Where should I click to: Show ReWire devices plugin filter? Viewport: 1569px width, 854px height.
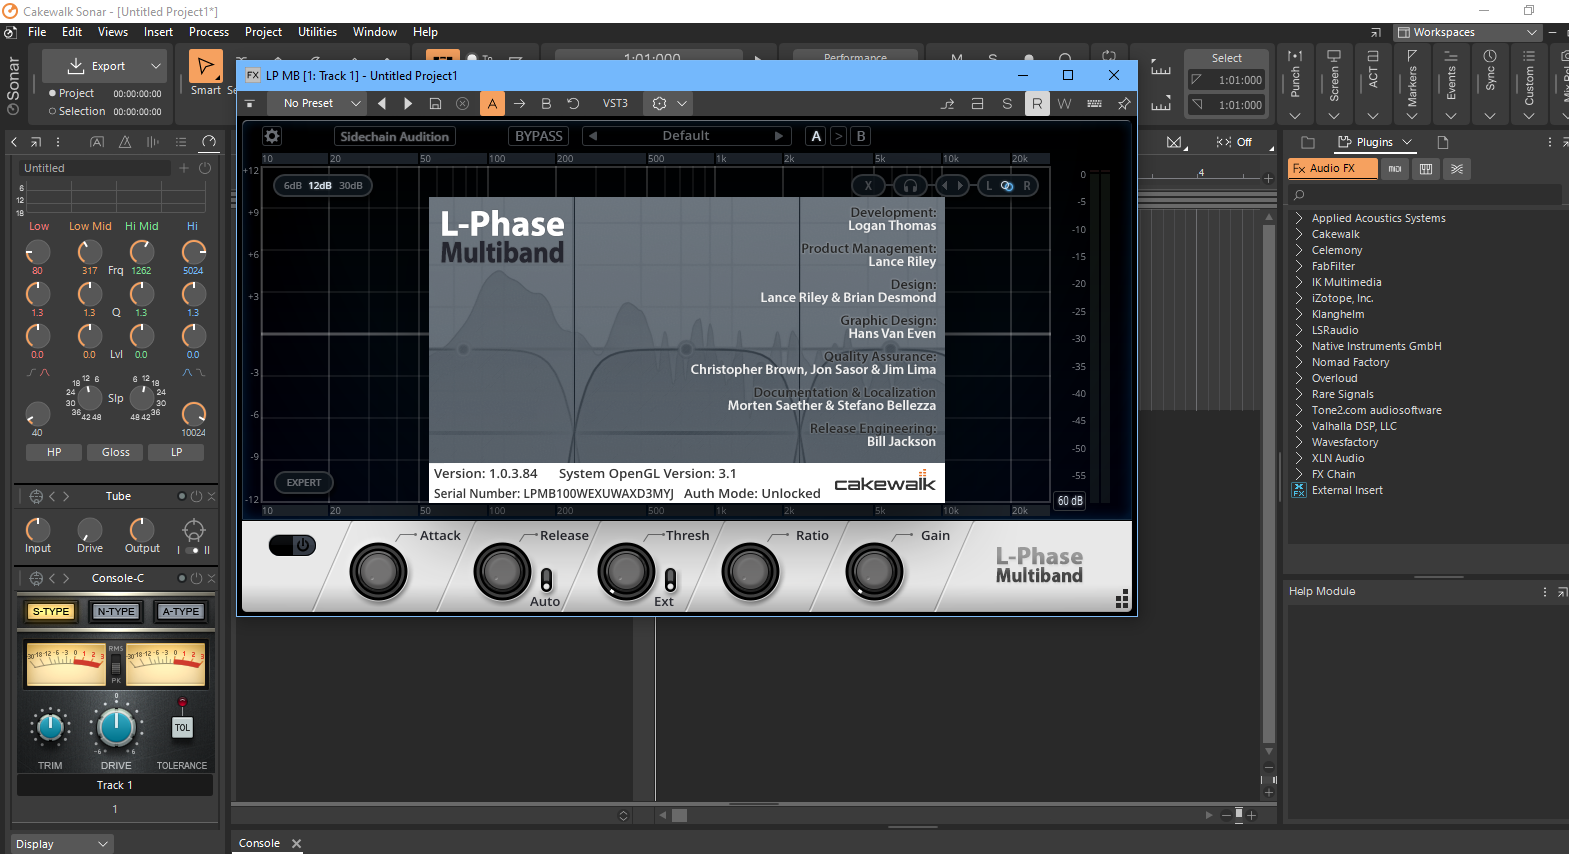pos(1457,169)
